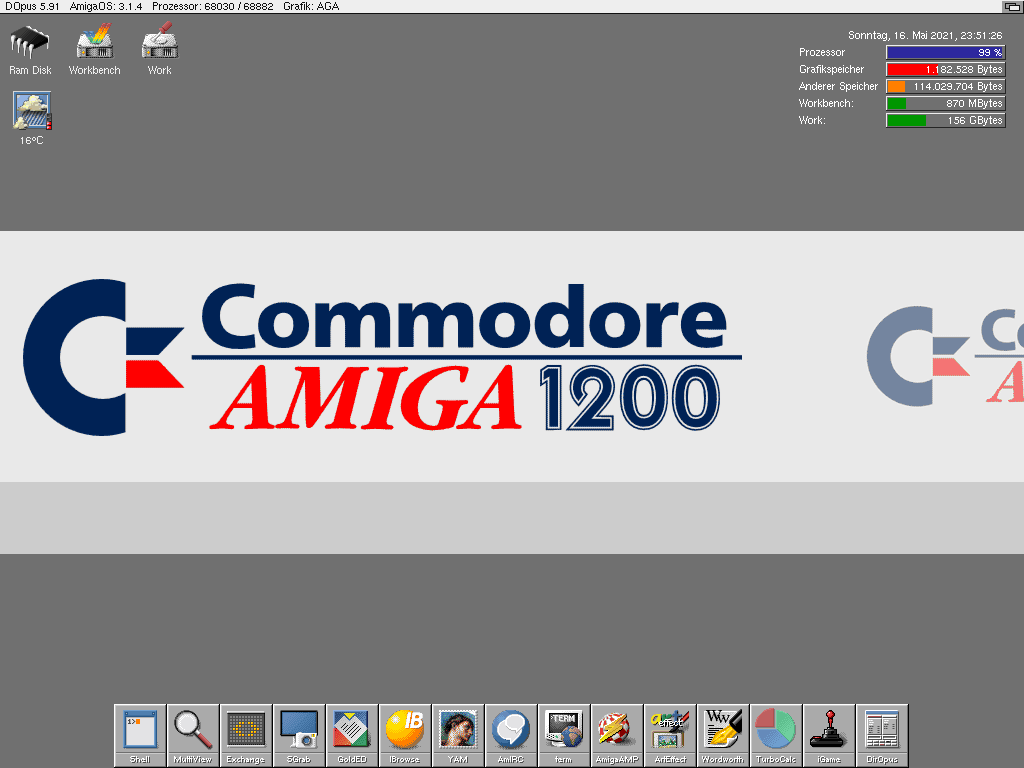The image size is (1024, 768).
Task: Launch term terminal program
Action: coord(564,735)
